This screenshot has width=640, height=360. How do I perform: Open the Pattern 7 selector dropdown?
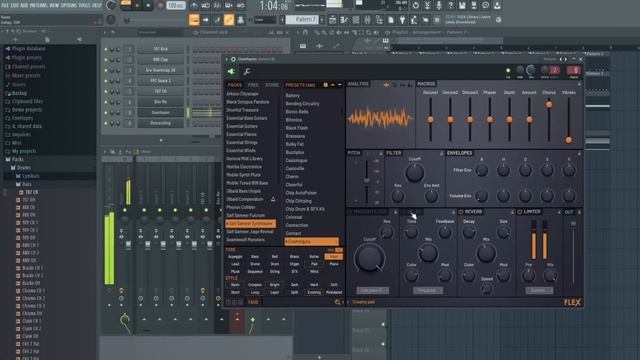click(302, 20)
